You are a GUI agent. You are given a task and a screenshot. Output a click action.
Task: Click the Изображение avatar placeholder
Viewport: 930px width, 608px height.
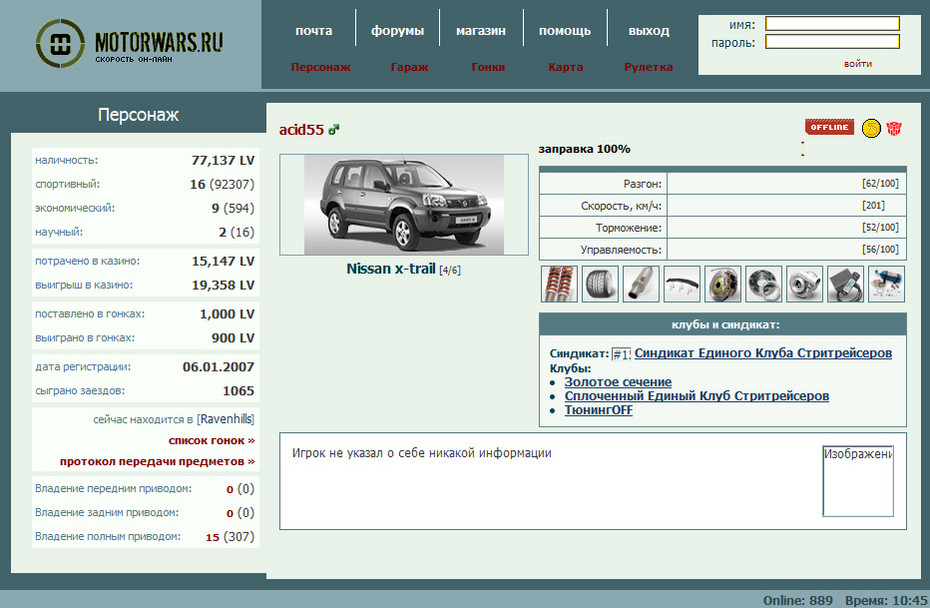pyautogui.click(x=858, y=480)
